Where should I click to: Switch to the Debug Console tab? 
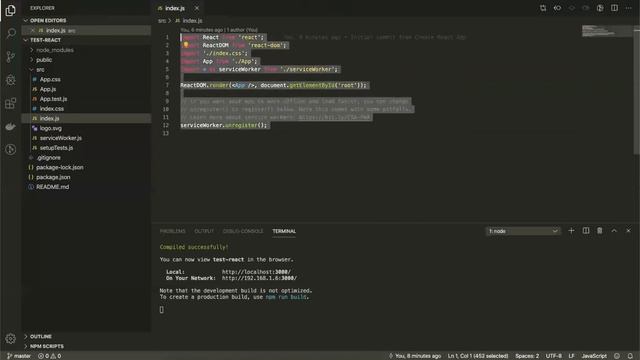click(x=243, y=231)
